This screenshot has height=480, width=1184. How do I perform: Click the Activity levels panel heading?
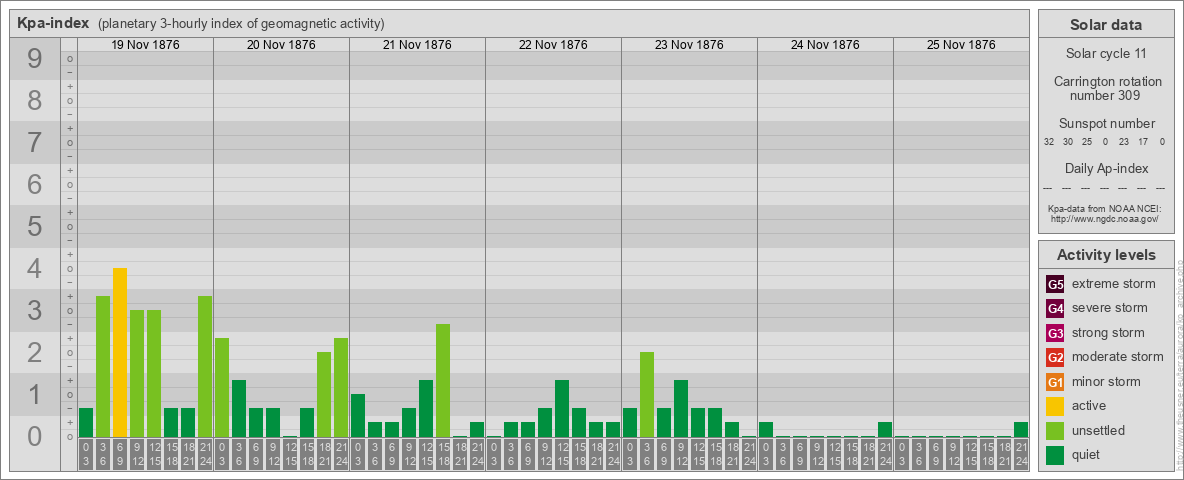point(1106,255)
